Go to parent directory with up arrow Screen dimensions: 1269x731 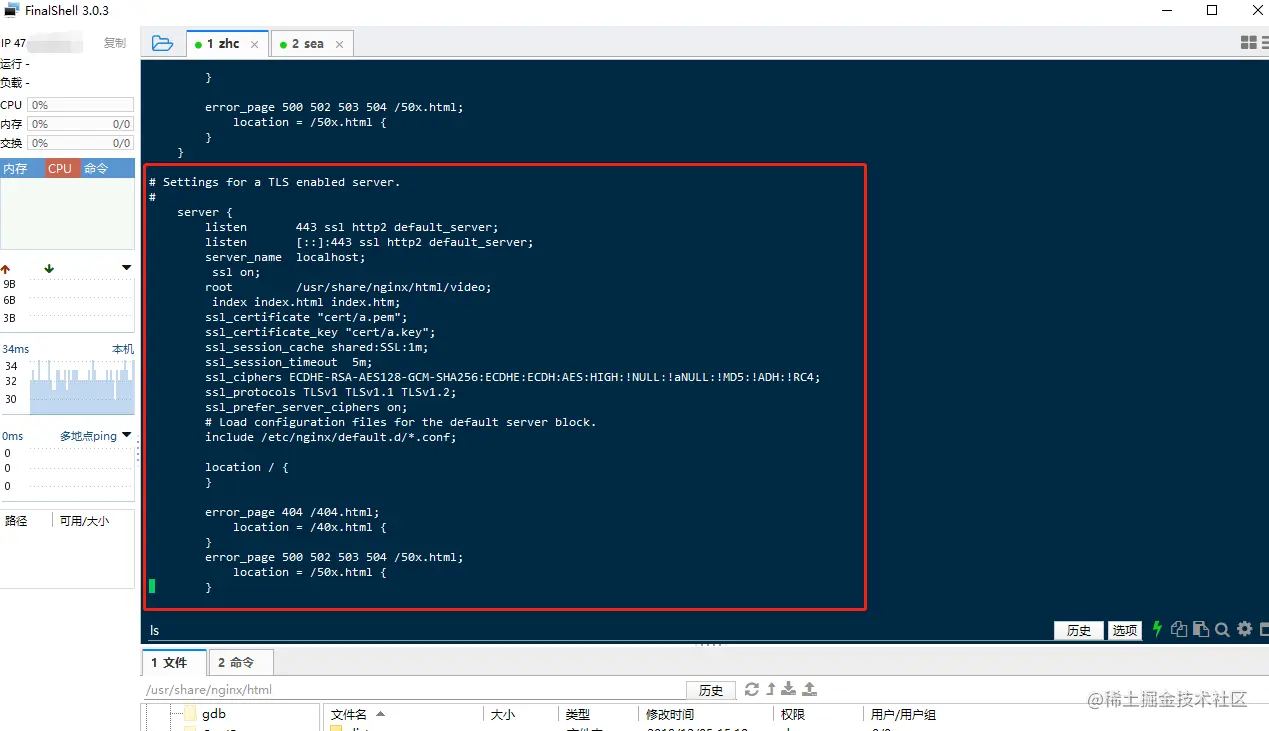click(771, 689)
